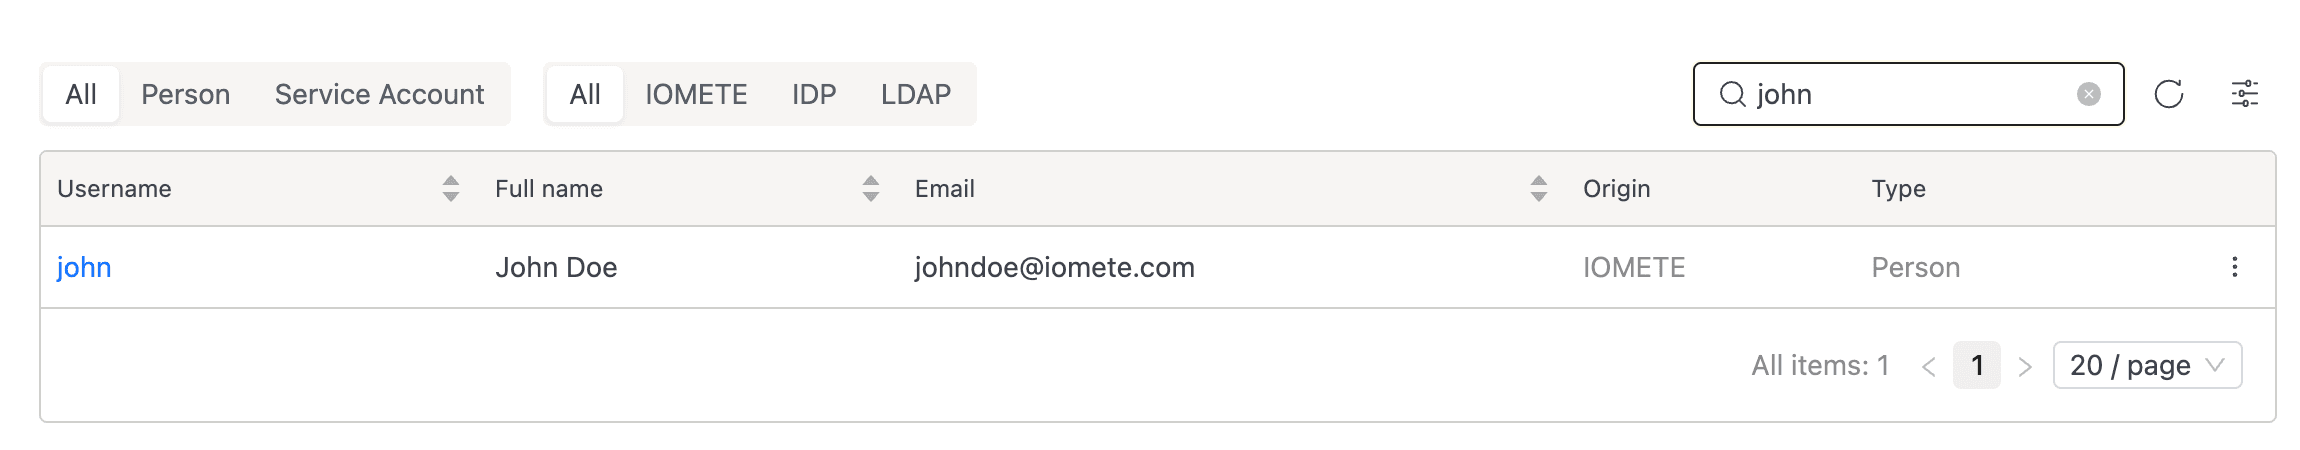
Task: Go to the previous page arrow
Action: [x=1928, y=366]
